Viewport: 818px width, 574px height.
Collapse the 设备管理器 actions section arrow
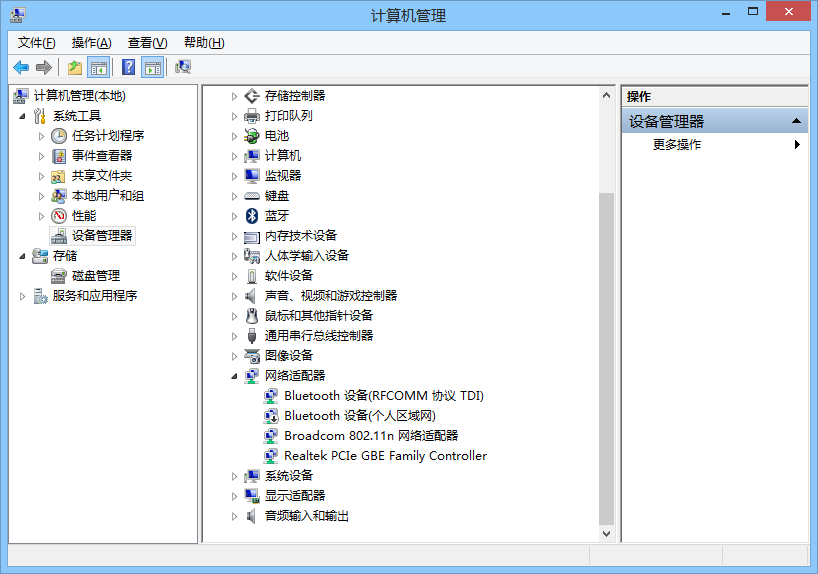[796, 121]
